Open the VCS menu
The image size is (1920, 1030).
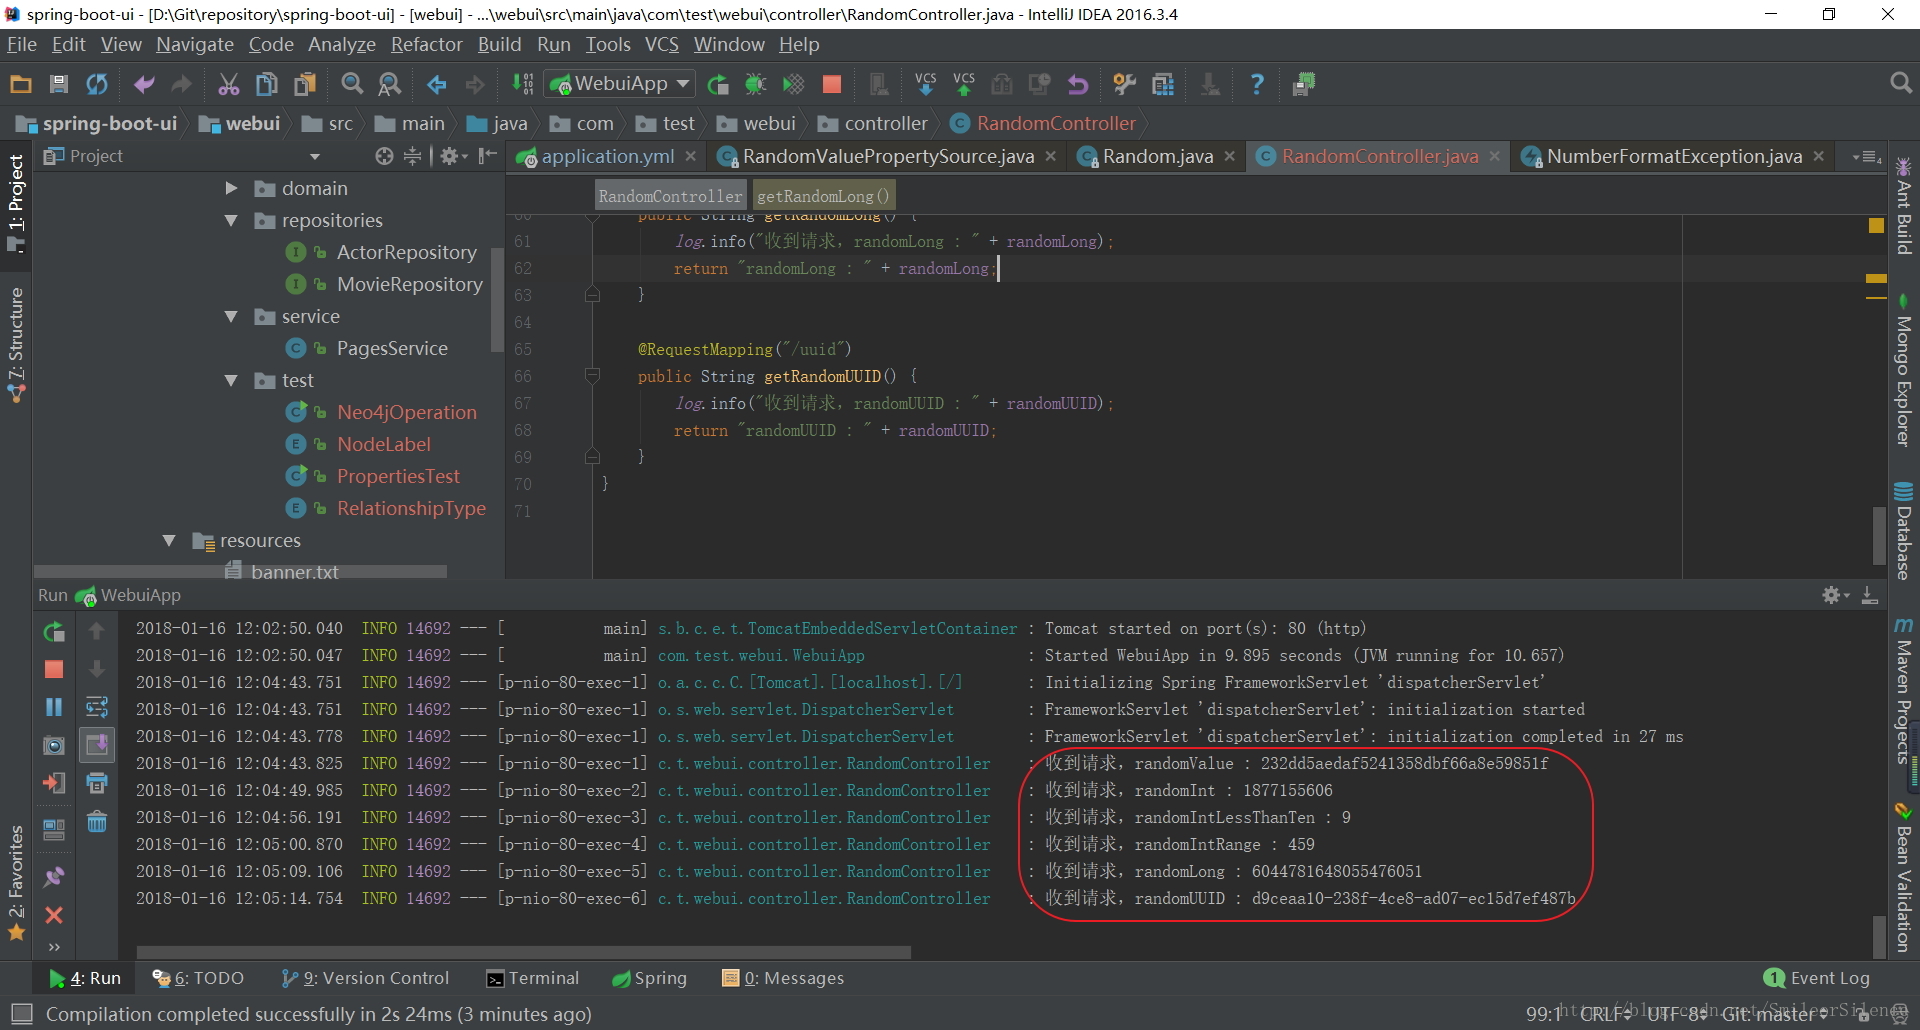pos(662,44)
